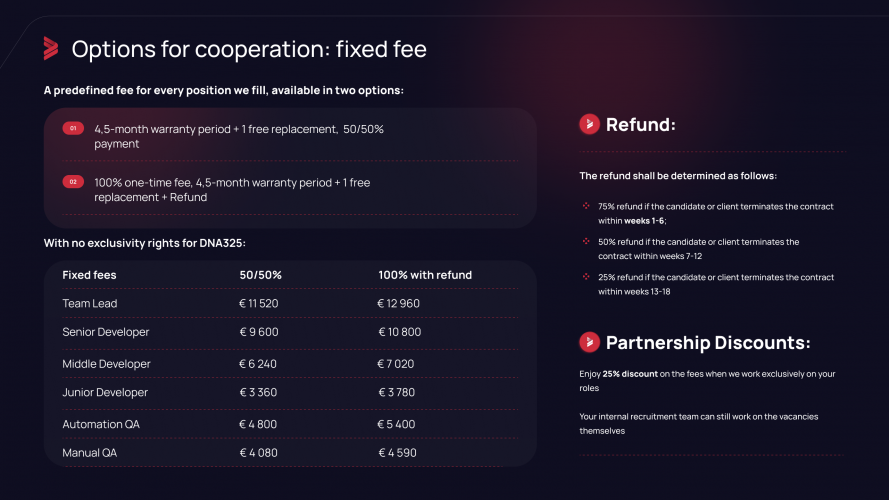Click the "Senior Developer" row label
This screenshot has height=500, width=889.
[x=105, y=332]
